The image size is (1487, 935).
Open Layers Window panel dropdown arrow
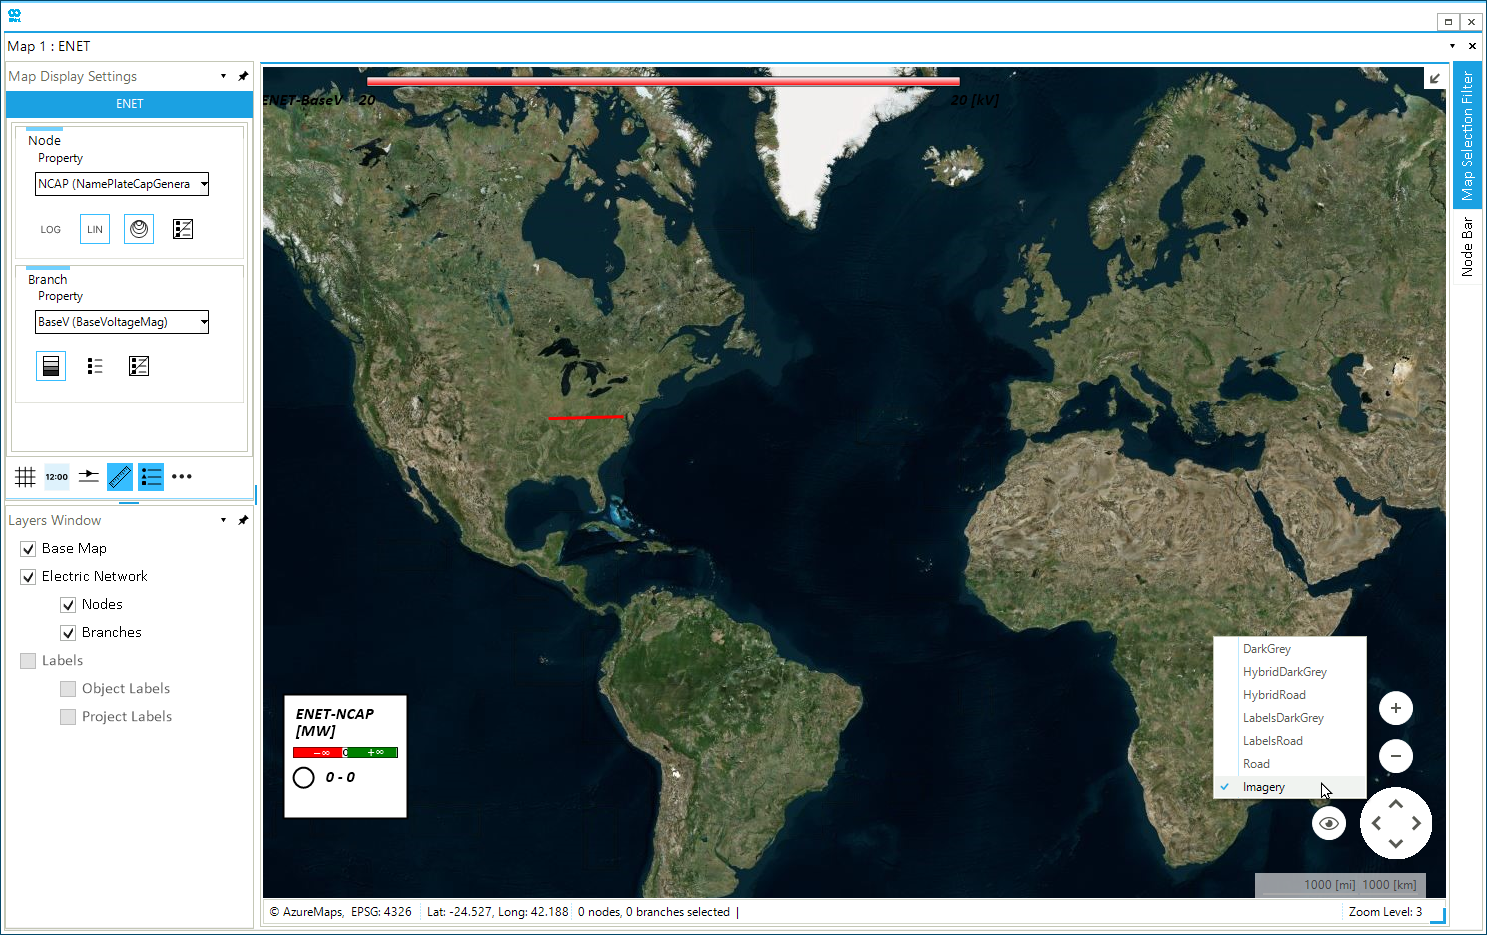click(223, 520)
